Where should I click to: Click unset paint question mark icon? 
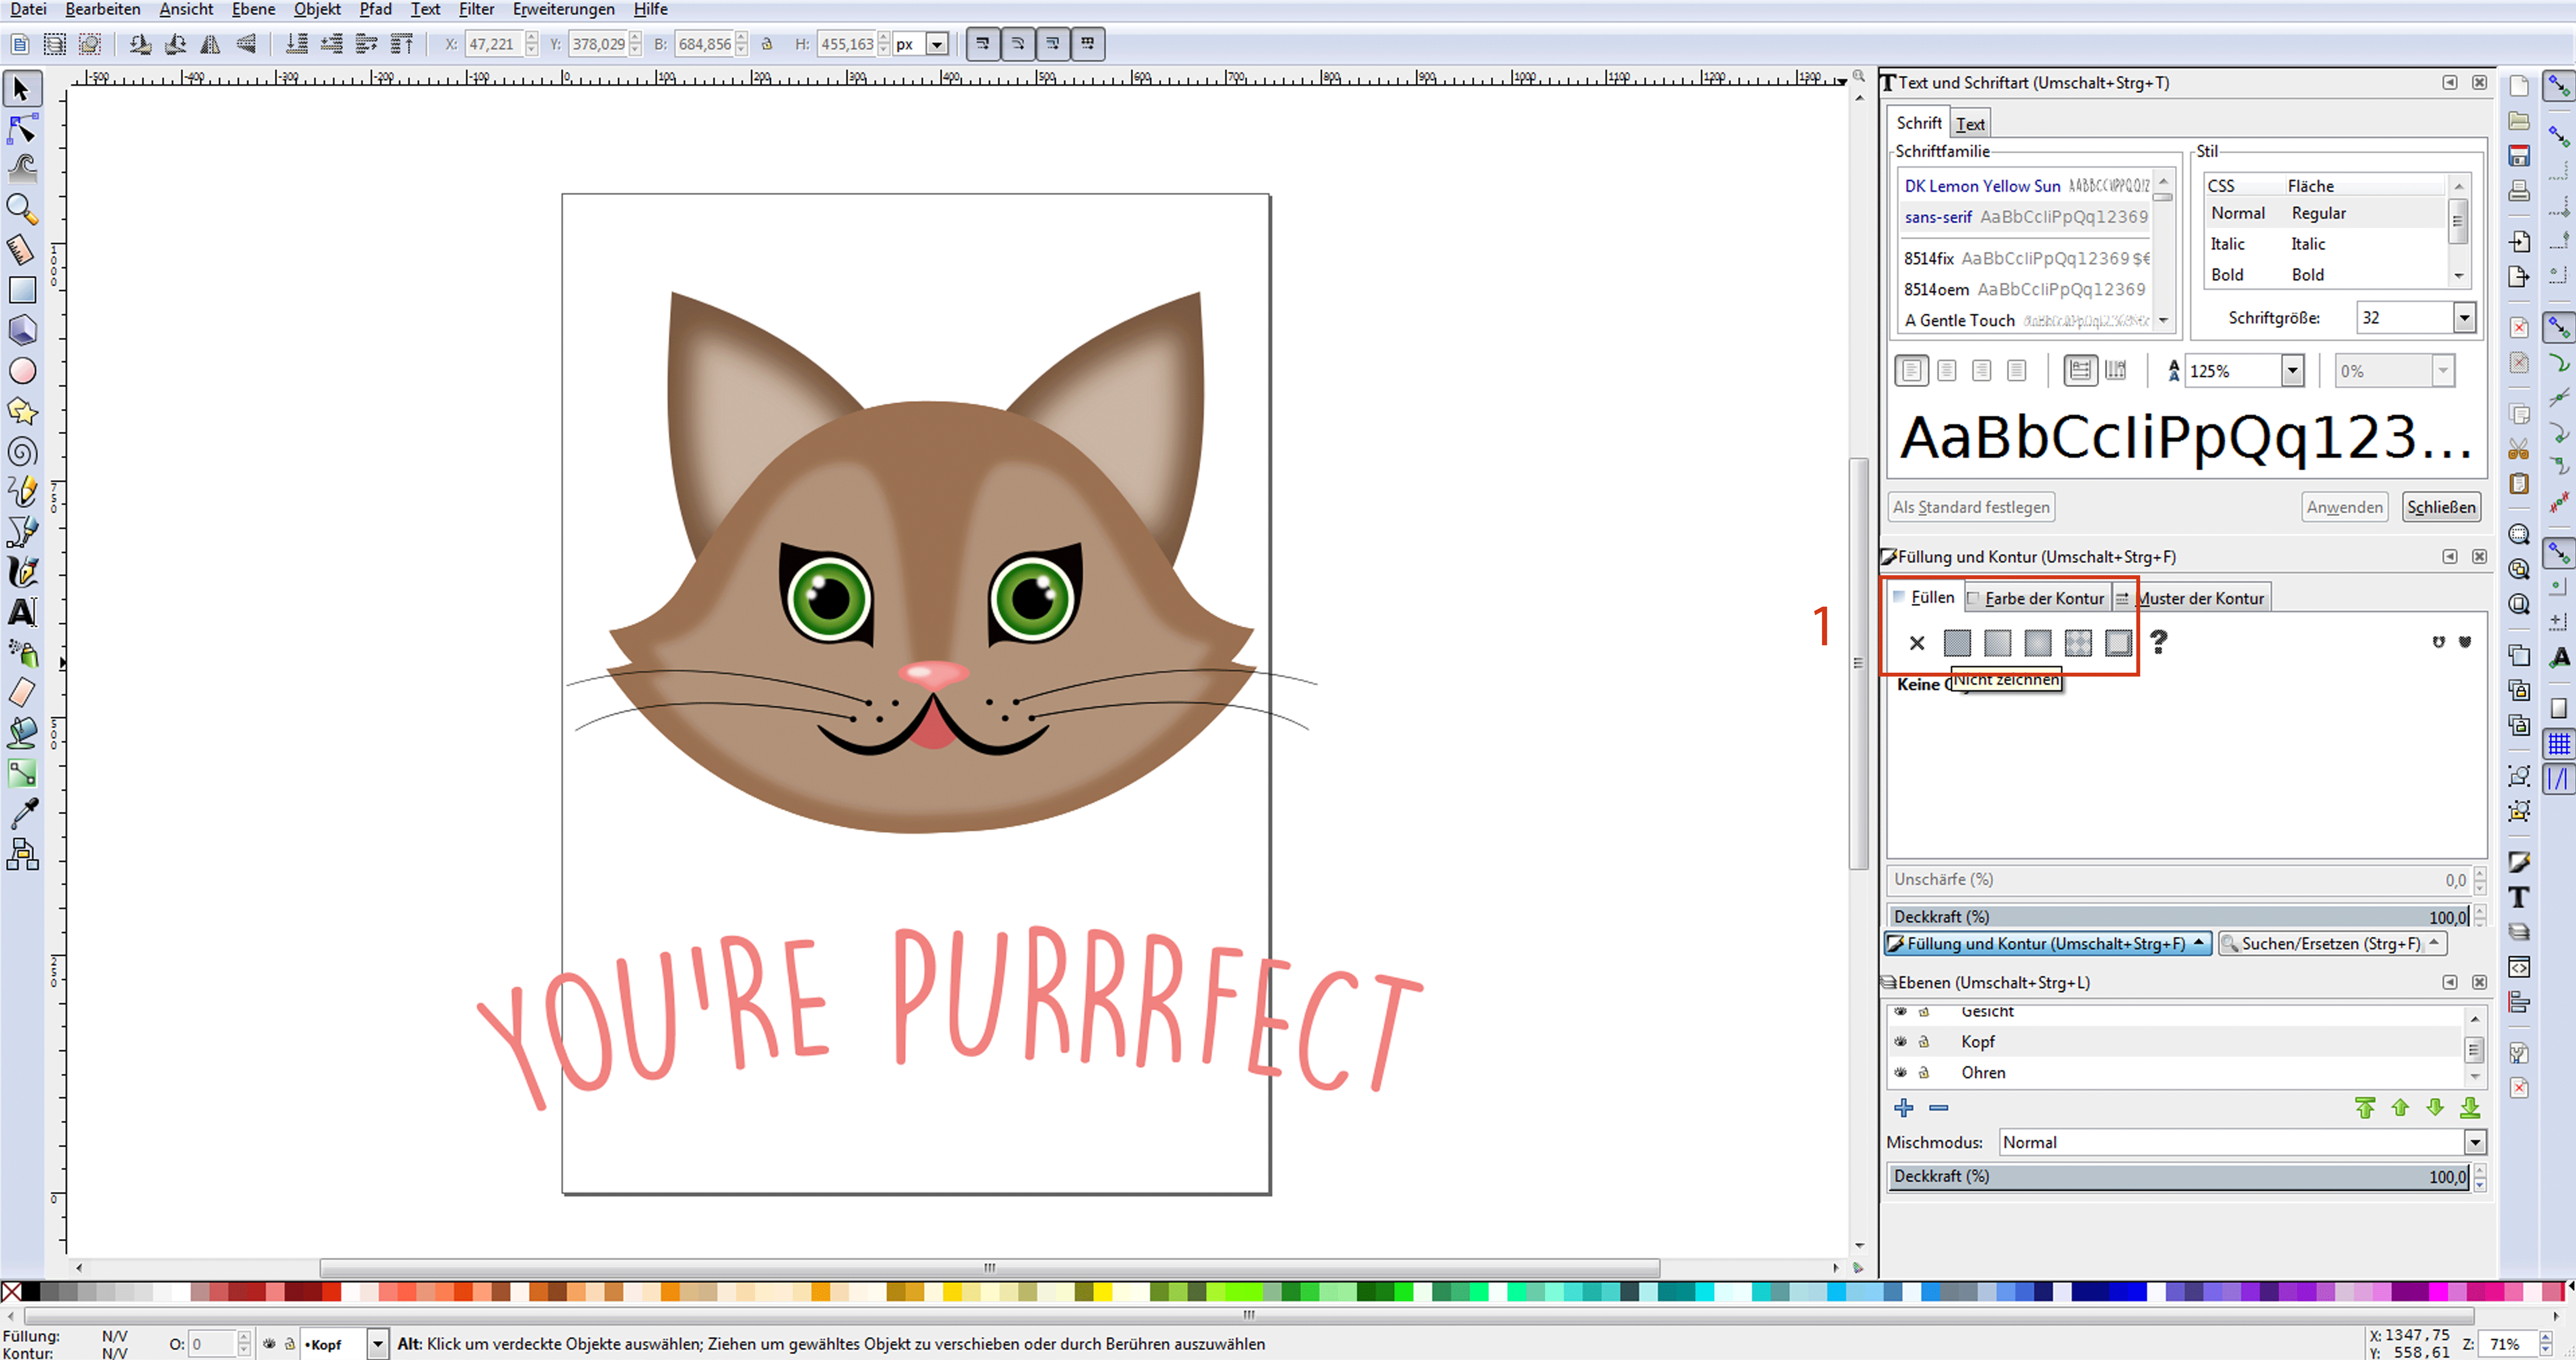click(x=2159, y=642)
